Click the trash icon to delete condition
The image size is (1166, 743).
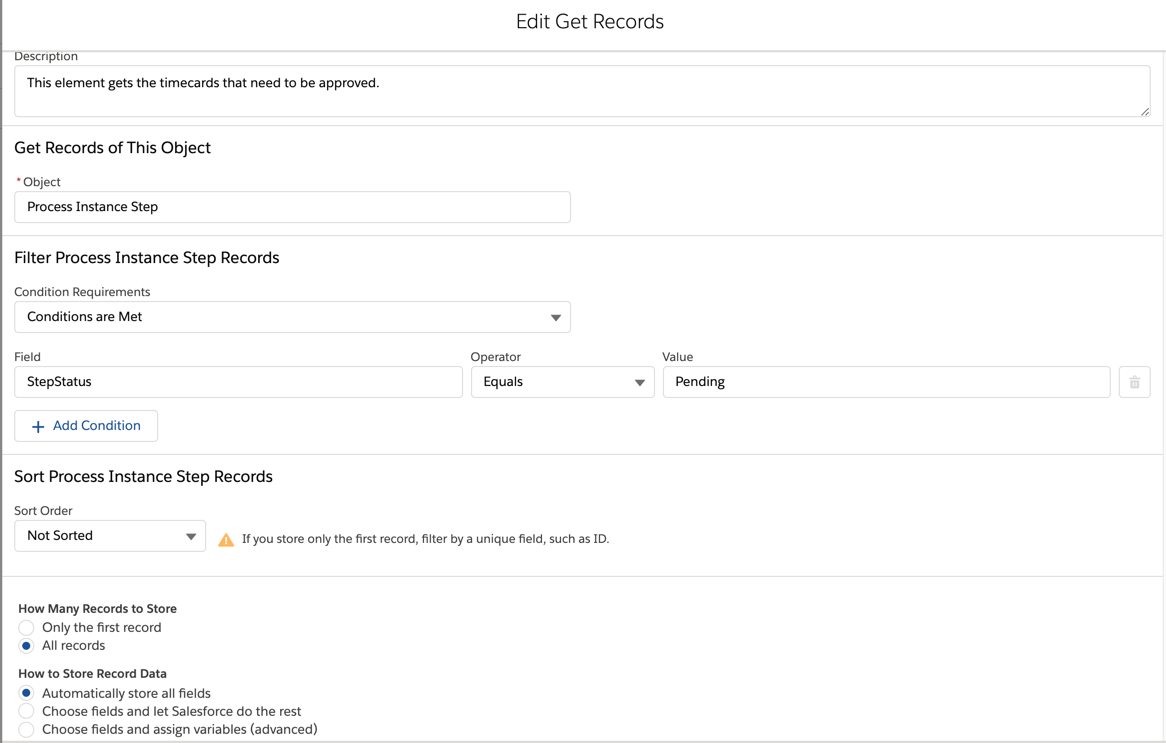1134,382
